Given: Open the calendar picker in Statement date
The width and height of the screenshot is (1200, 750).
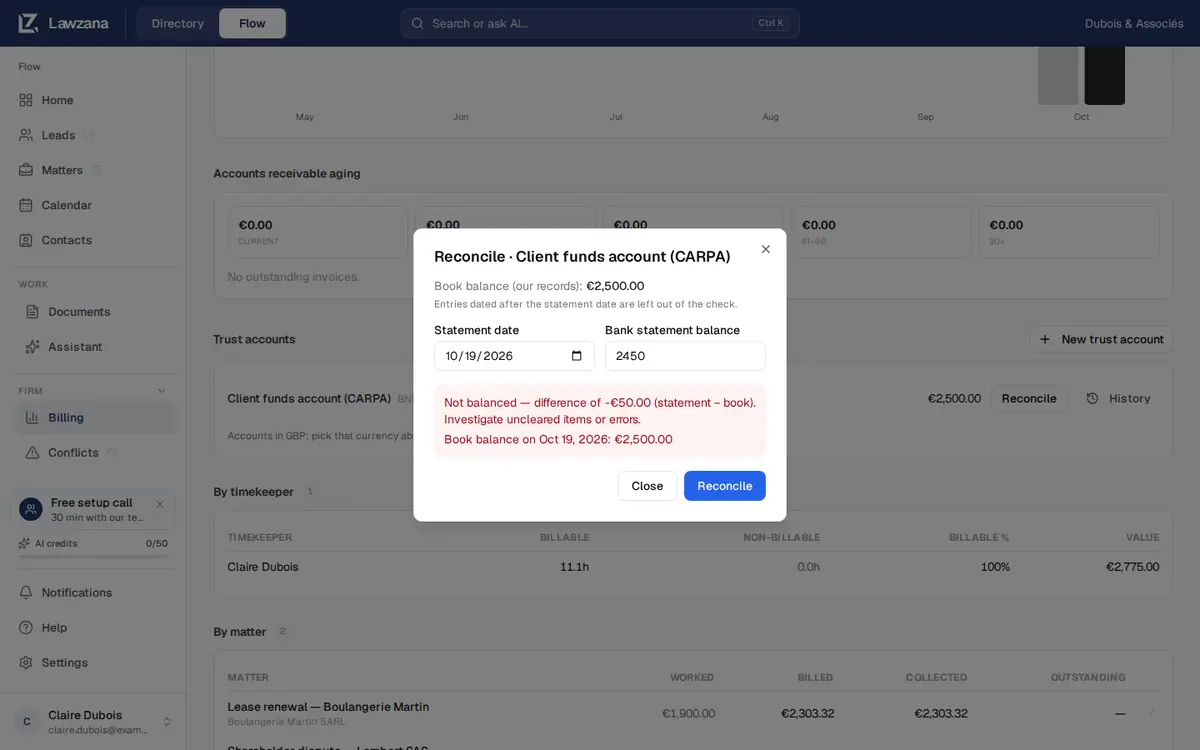Looking at the screenshot, I should pos(577,356).
